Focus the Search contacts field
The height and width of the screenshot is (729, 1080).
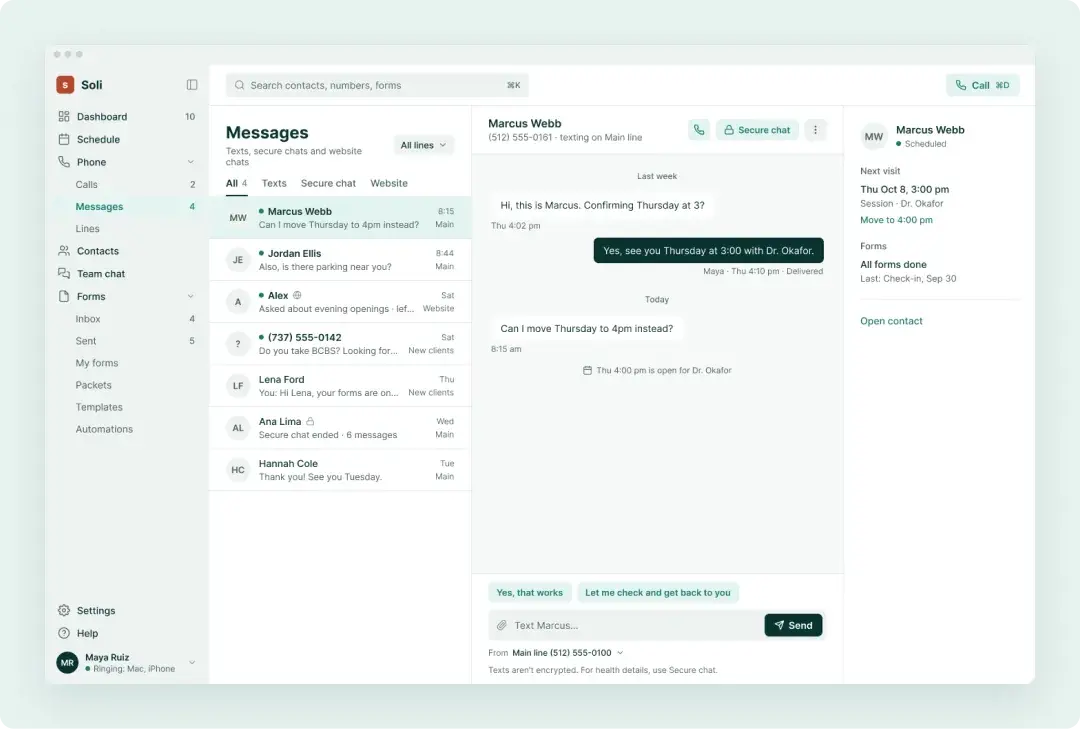(377, 85)
